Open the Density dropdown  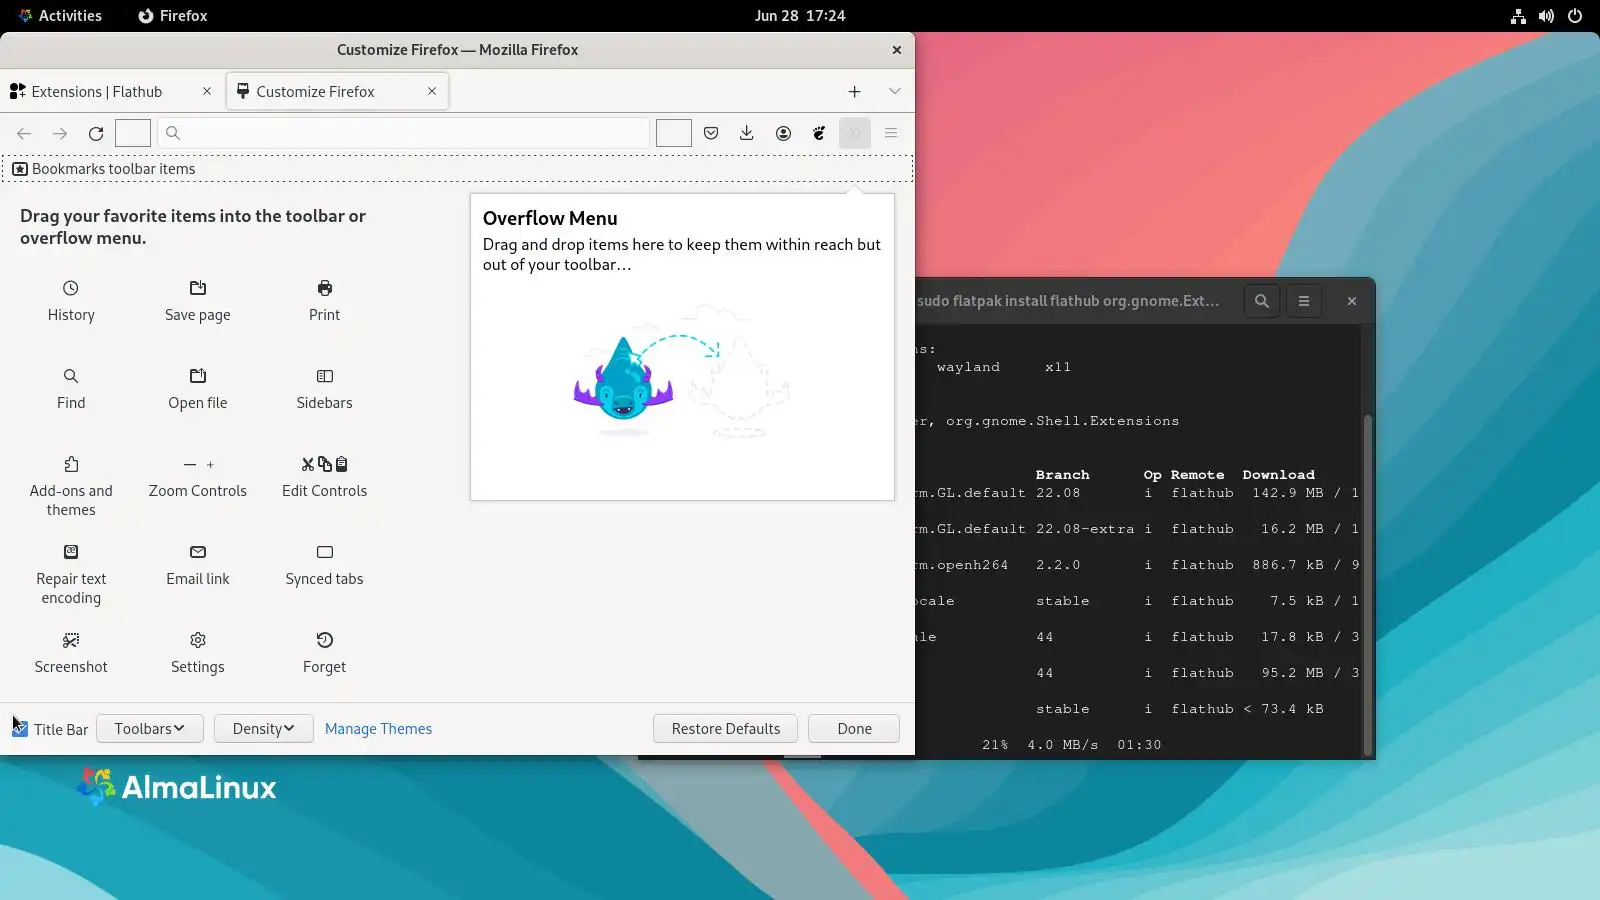pyautogui.click(x=264, y=729)
